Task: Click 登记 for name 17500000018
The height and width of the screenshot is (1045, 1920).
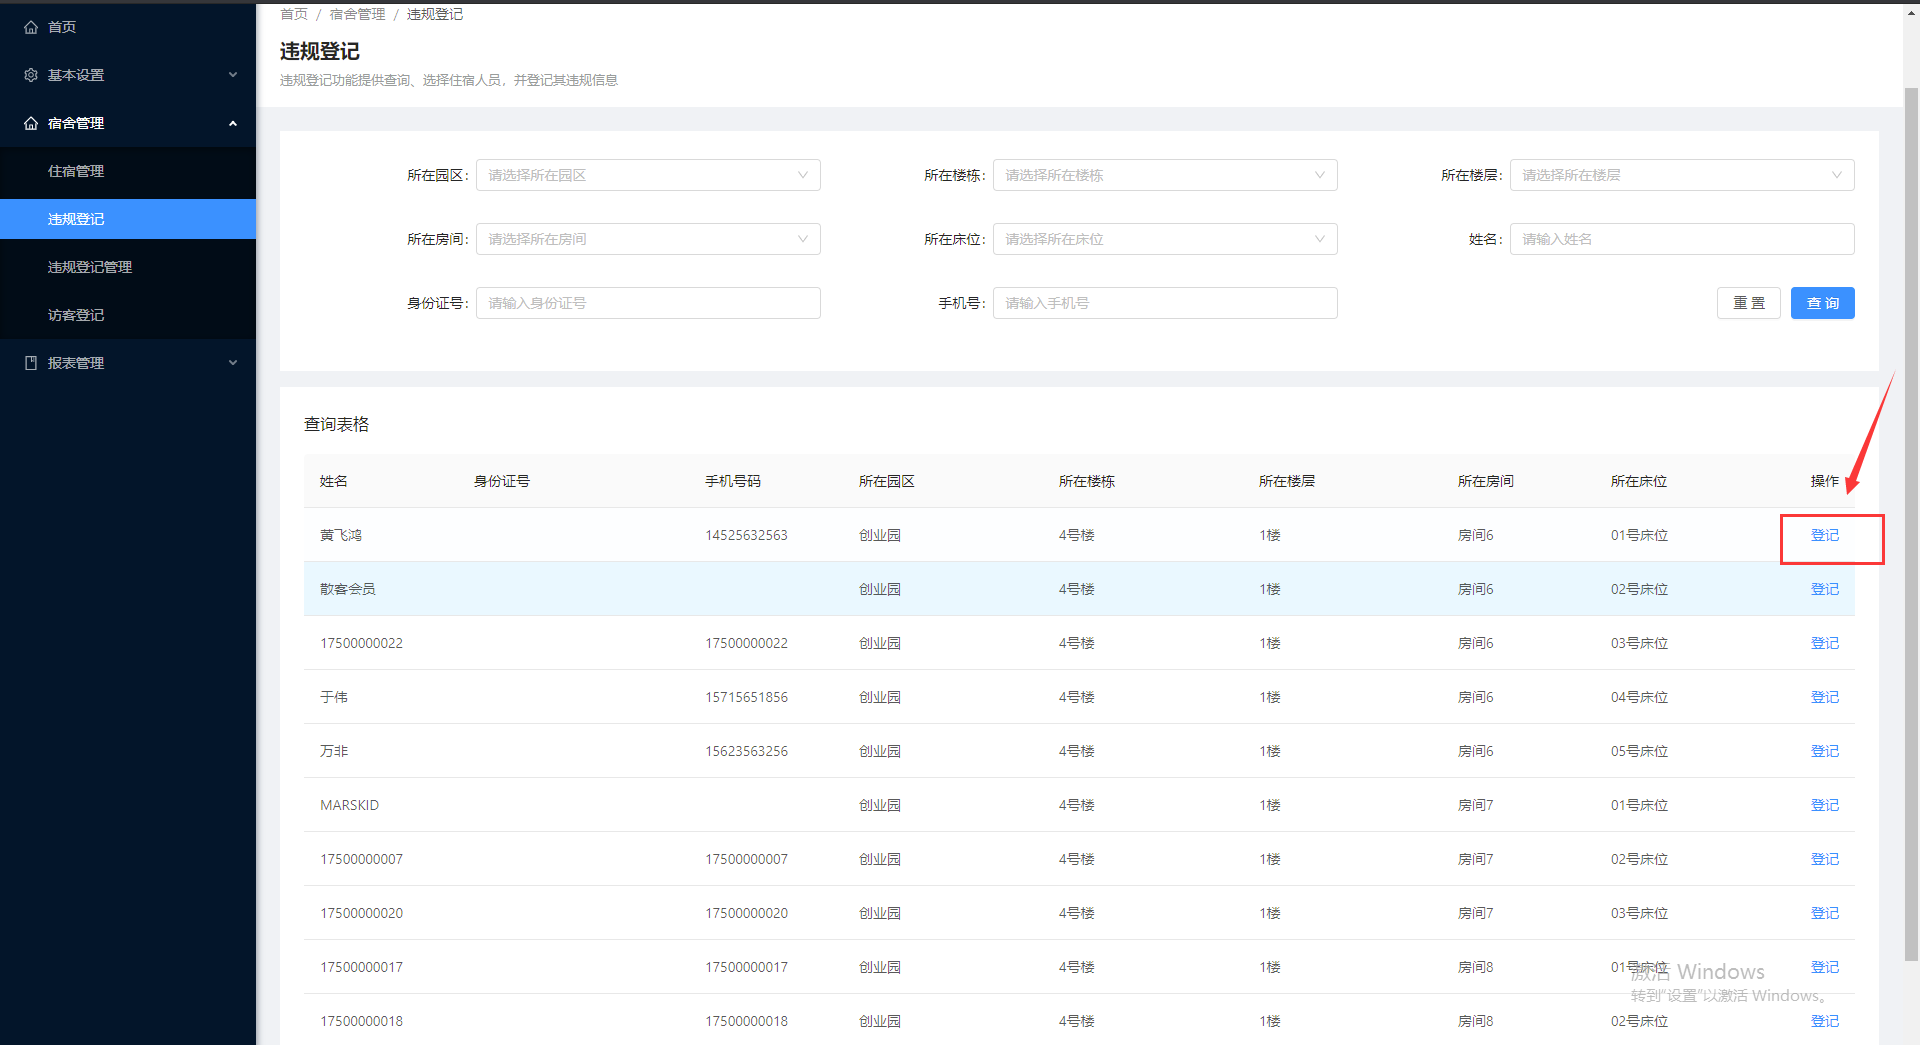Action: coord(1825,1021)
